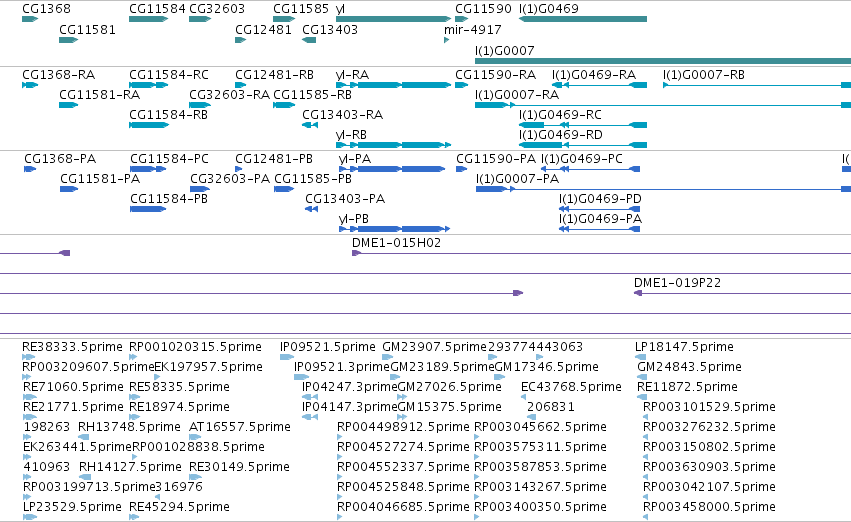Screen dimensions: 851x522
Task: Select protein l(1)G0469-PD
Action: click(x=600, y=209)
